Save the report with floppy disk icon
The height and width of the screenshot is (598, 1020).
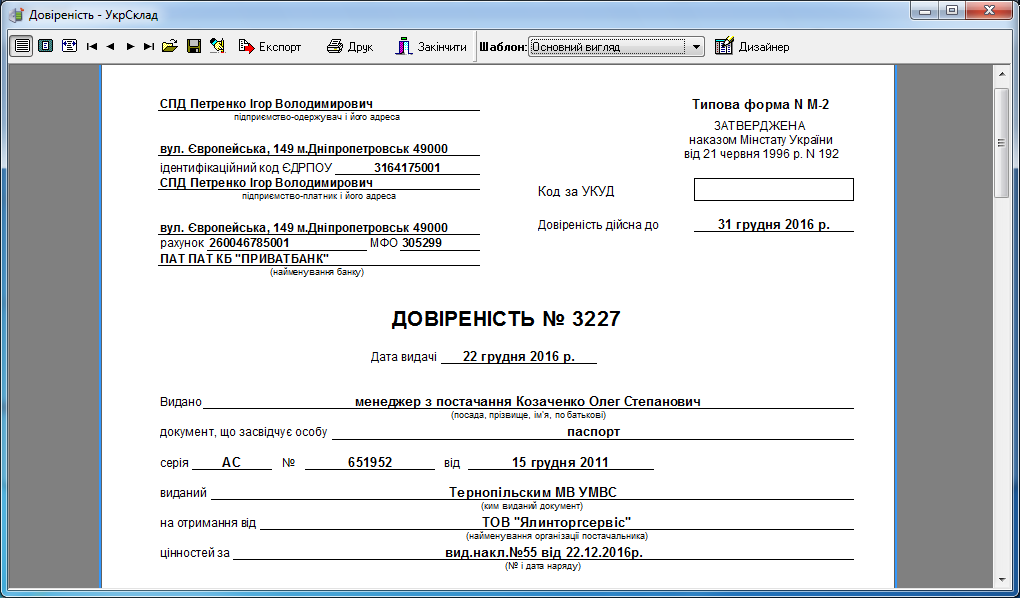pyautogui.click(x=194, y=46)
